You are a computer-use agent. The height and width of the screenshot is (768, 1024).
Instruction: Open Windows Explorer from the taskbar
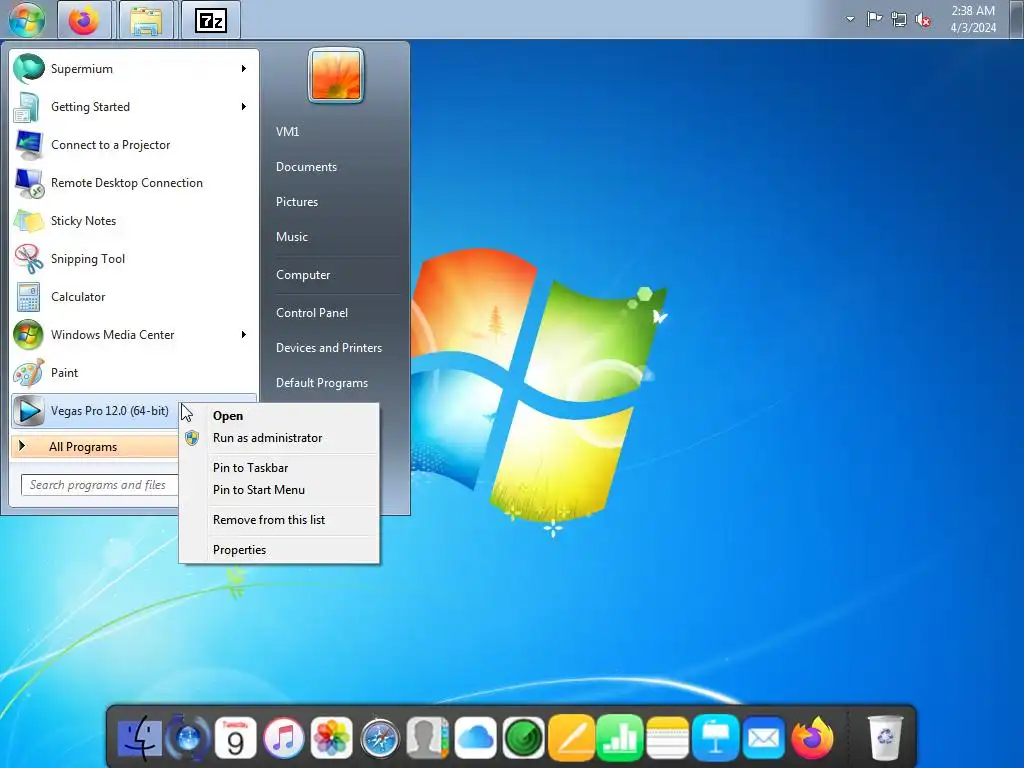coord(147,20)
